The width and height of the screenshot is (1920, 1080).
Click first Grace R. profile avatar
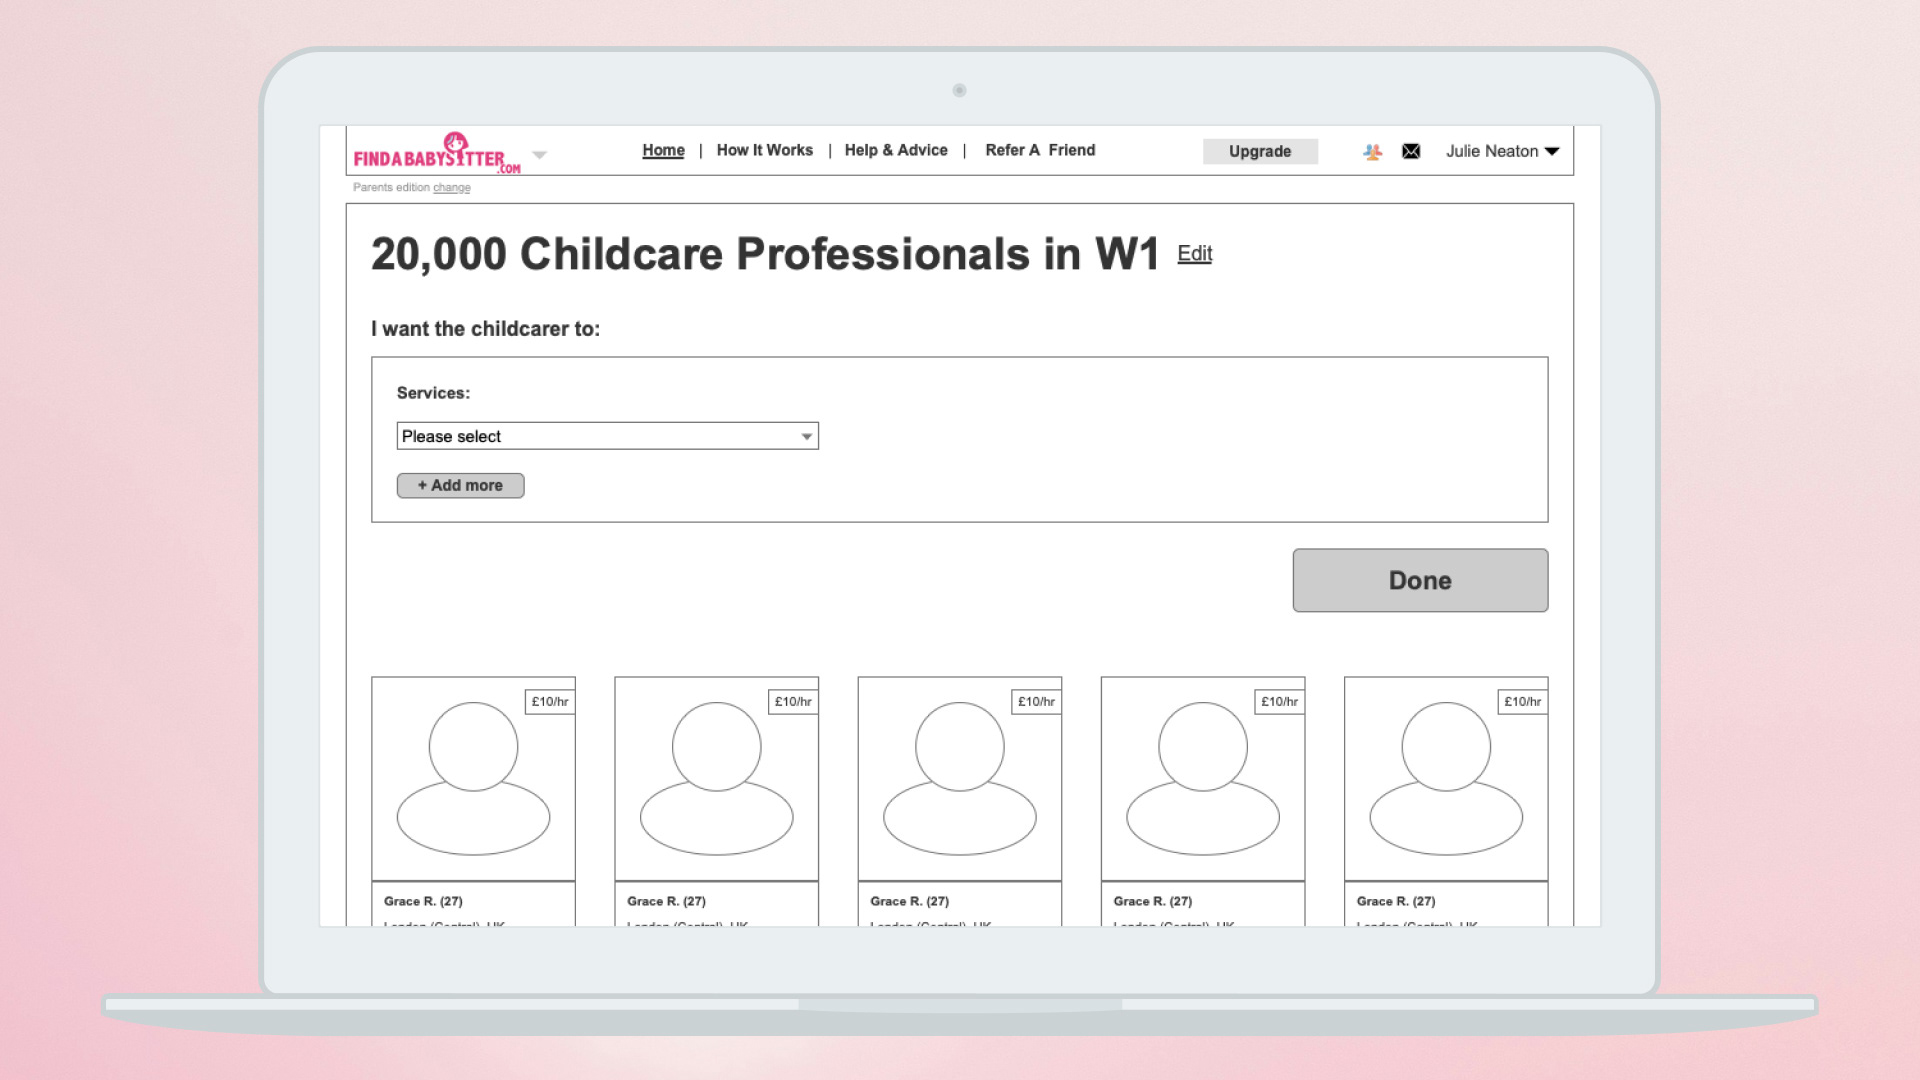[x=473, y=778]
